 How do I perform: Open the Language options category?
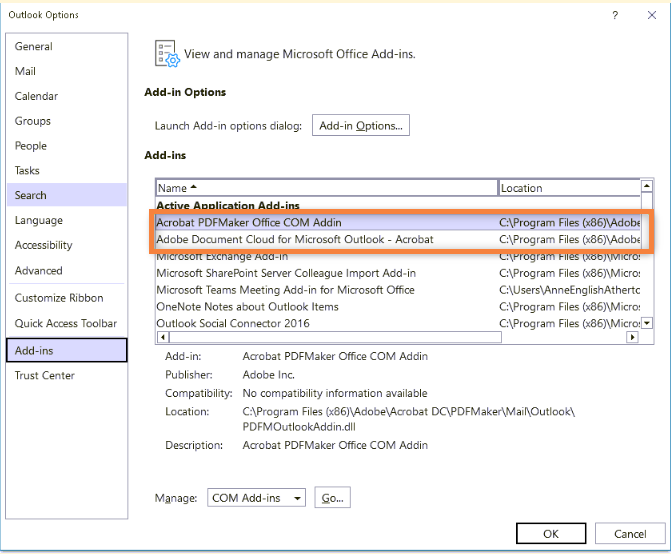pyautogui.click(x=67, y=220)
